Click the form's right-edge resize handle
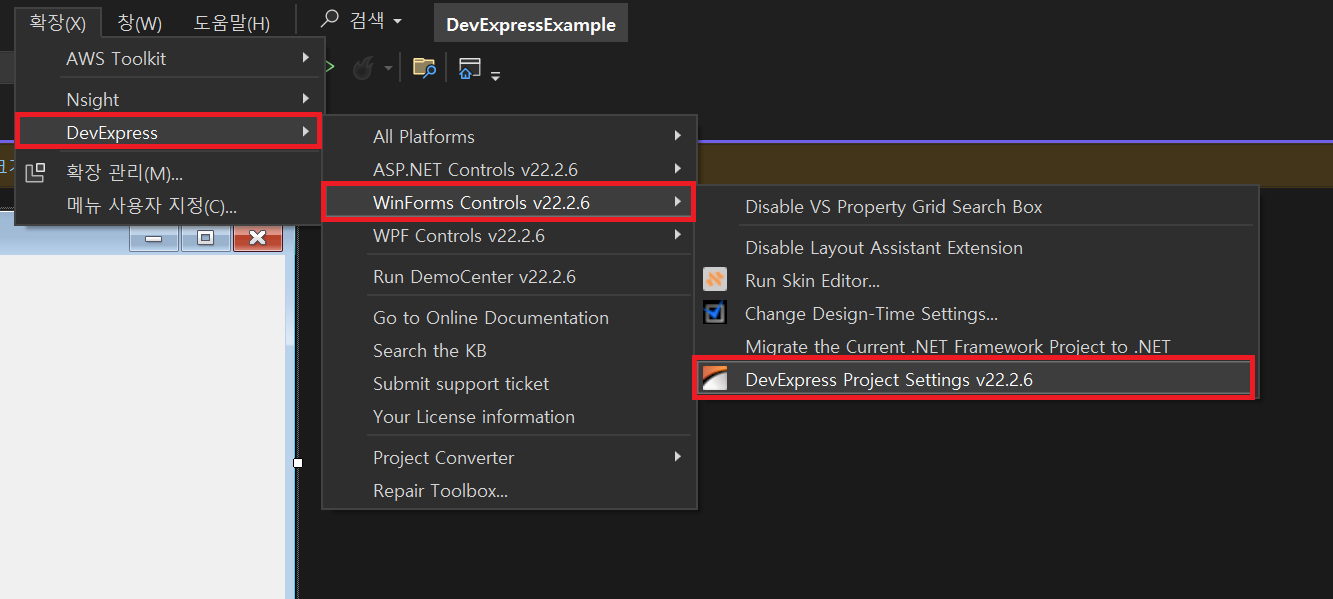 pos(297,463)
